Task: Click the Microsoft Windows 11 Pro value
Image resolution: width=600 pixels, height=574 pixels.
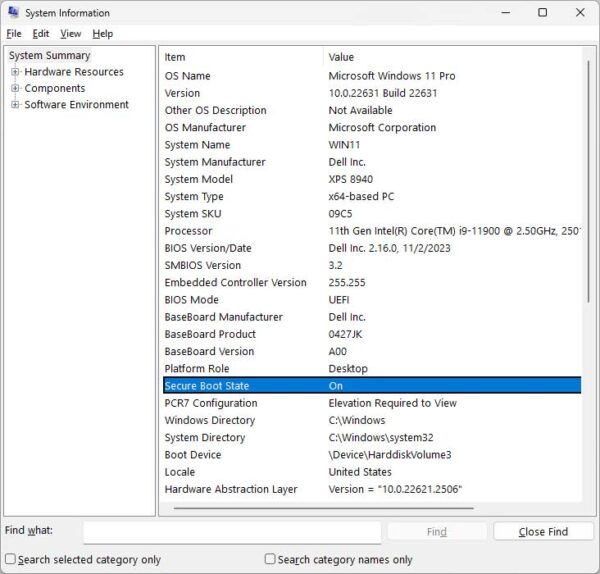Action: 392,76
